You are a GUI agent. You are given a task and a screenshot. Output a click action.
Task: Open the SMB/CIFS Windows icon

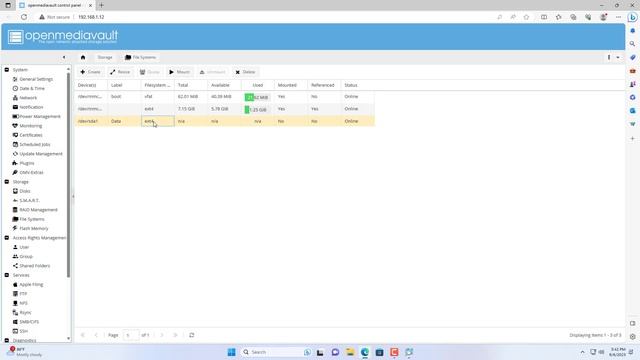(x=15, y=322)
